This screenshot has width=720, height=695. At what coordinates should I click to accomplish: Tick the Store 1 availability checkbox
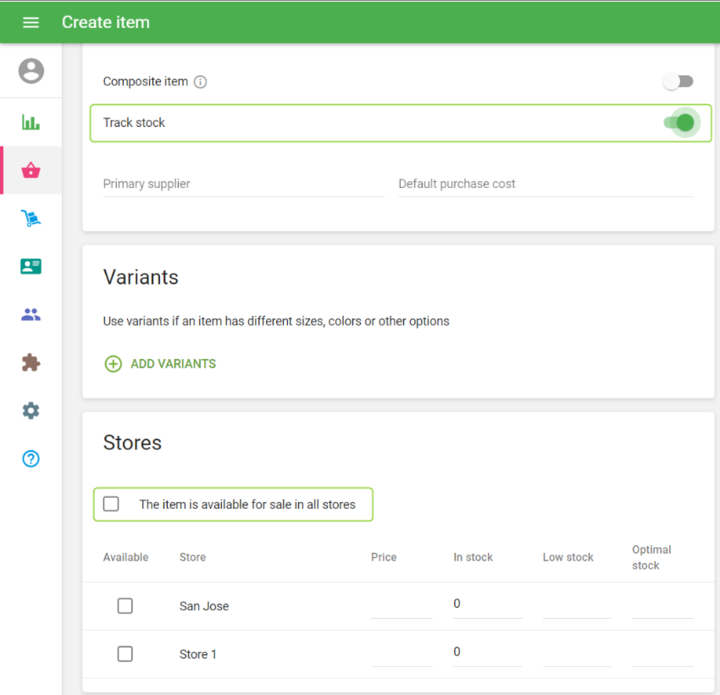(x=125, y=654)
